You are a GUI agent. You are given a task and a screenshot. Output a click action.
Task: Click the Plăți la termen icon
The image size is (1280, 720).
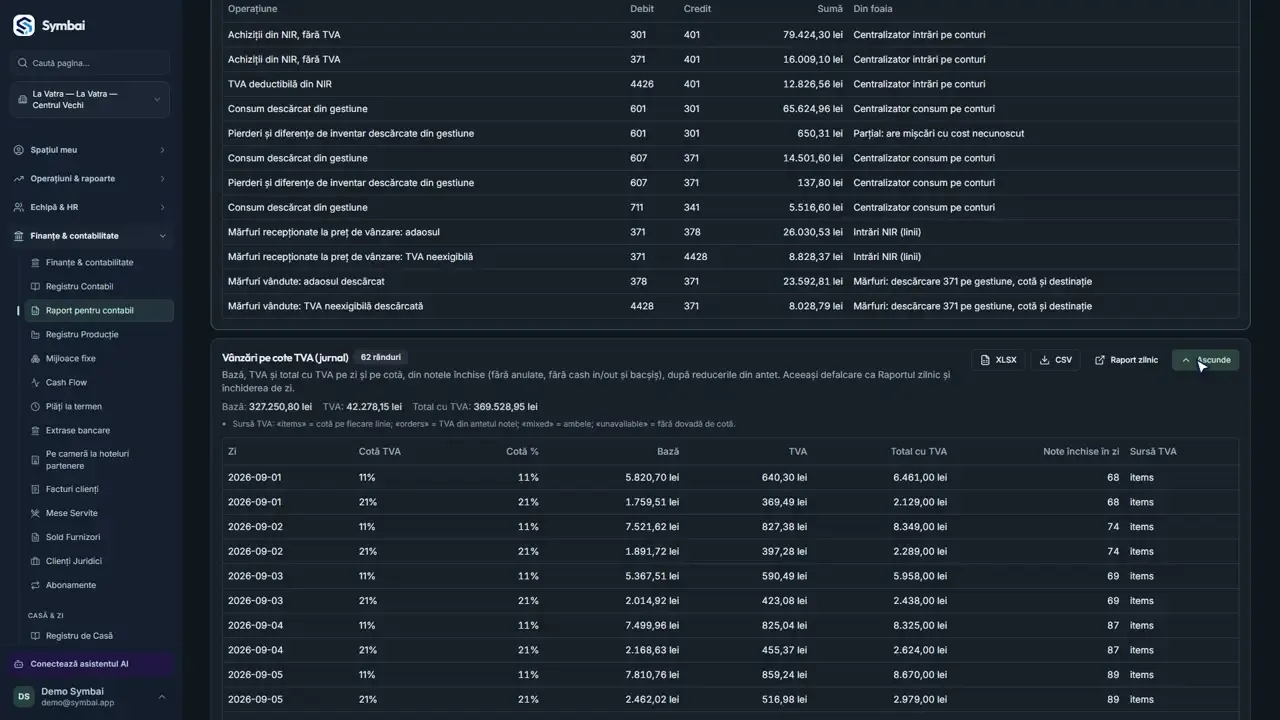36,407
